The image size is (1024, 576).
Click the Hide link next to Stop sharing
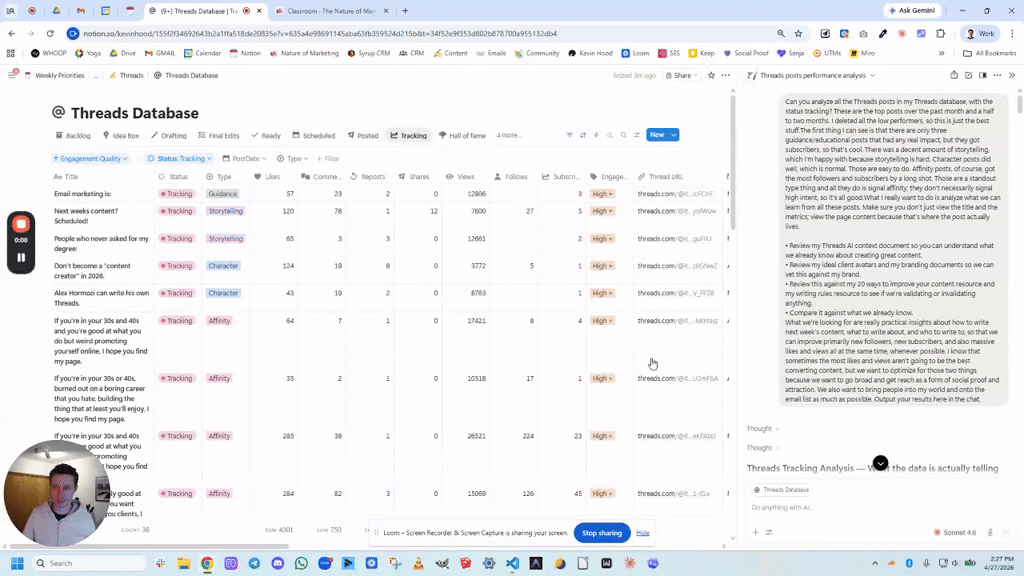643,533
